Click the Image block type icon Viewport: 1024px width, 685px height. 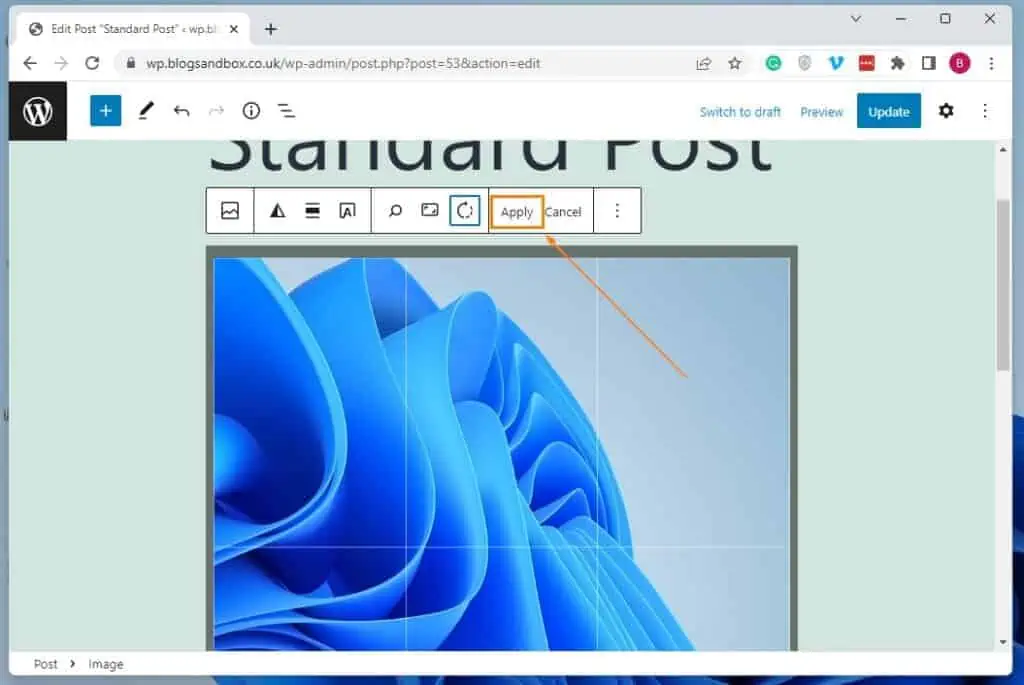click(230, 210)
